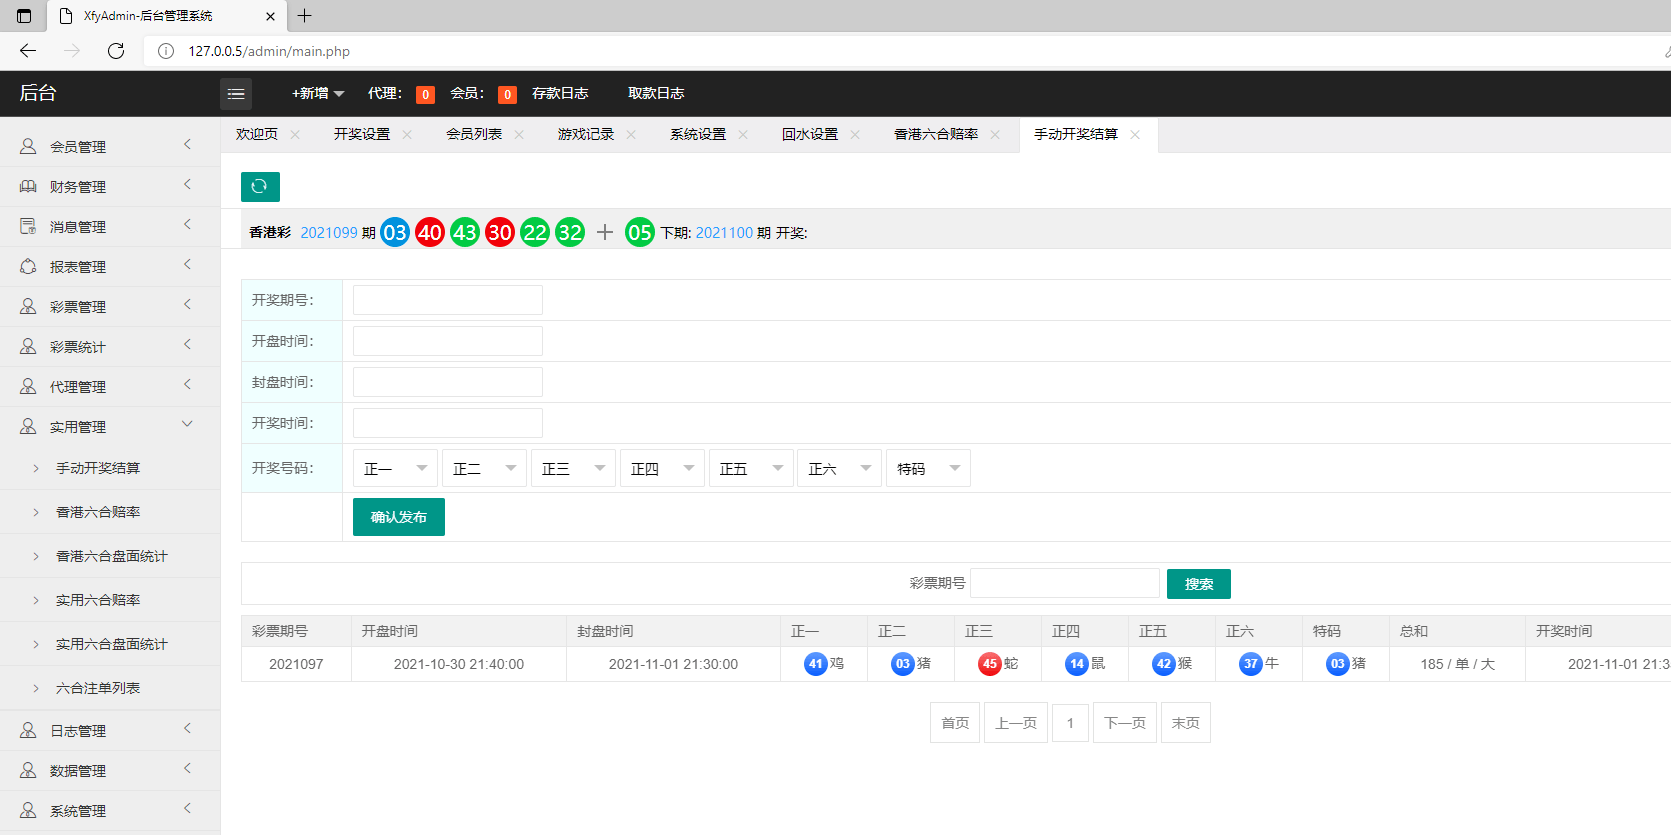
Task: Click the 首页 pagination button
Action: pos(955,722)
